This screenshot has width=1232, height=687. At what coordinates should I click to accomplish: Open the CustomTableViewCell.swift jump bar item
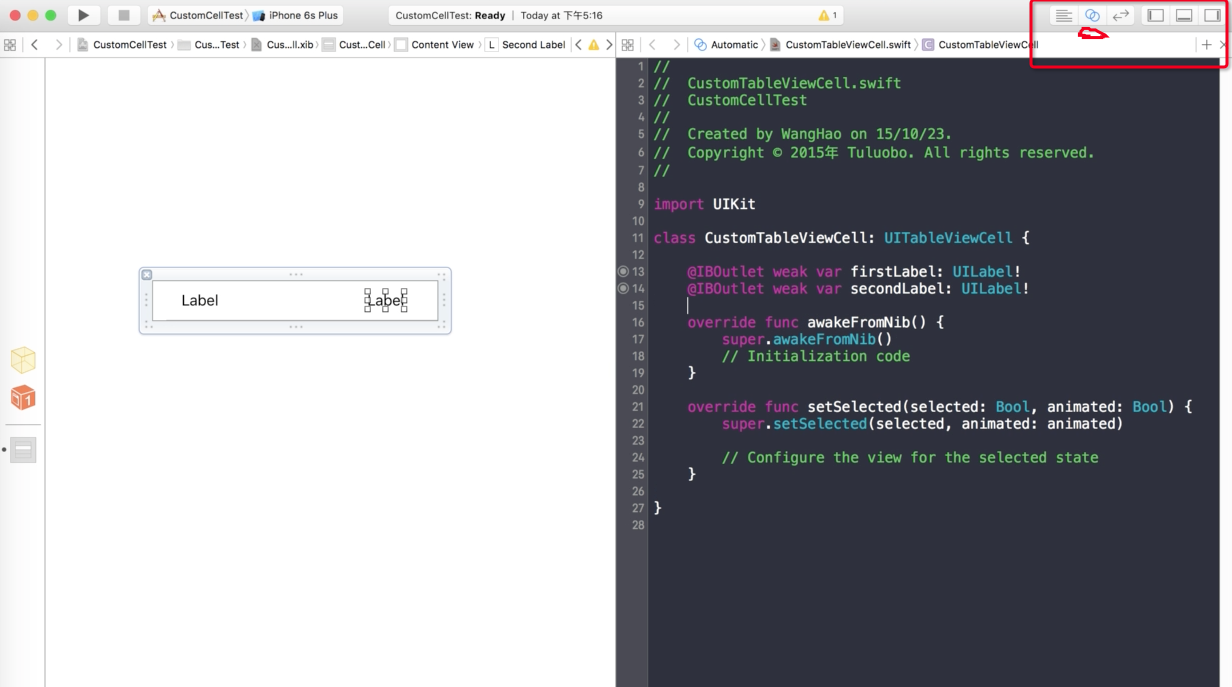(840, 45)
